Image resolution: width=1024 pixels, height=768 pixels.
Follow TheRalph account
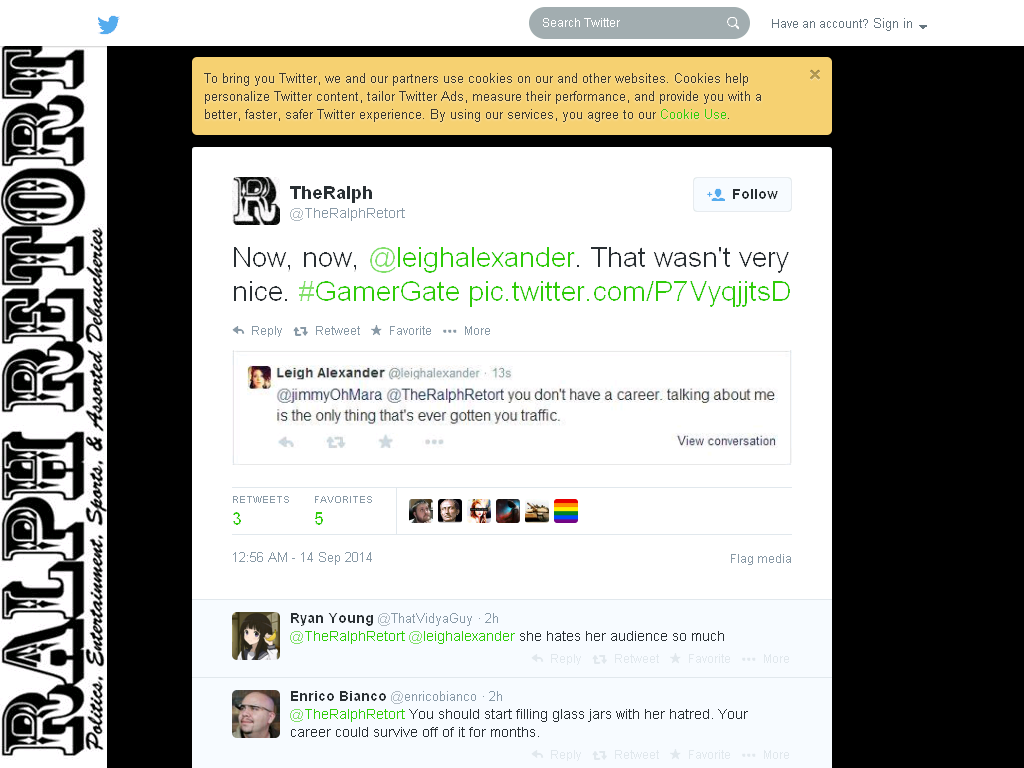(742, 195)
